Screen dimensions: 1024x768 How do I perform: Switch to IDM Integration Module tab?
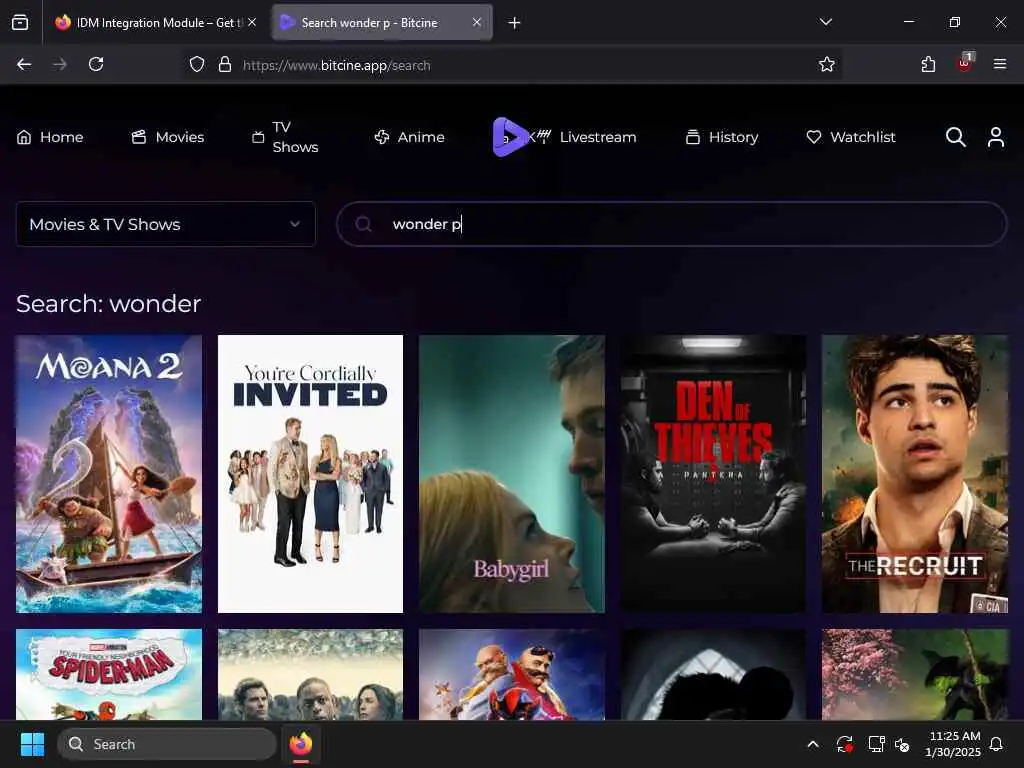coord(155,23)
